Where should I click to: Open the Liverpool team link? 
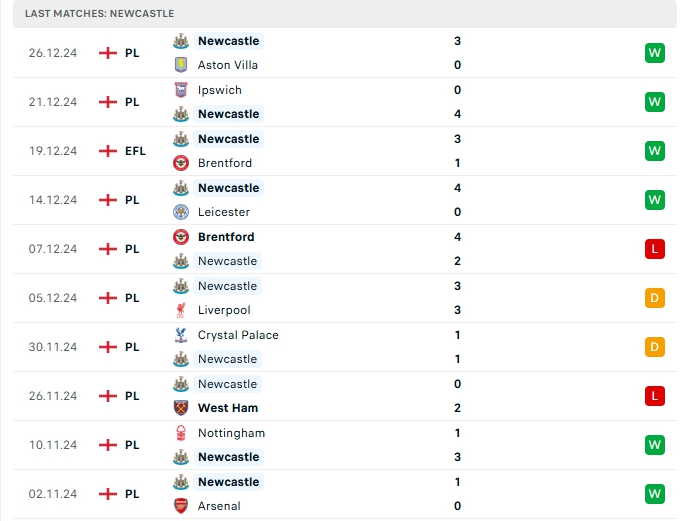[x=224, y=310]
